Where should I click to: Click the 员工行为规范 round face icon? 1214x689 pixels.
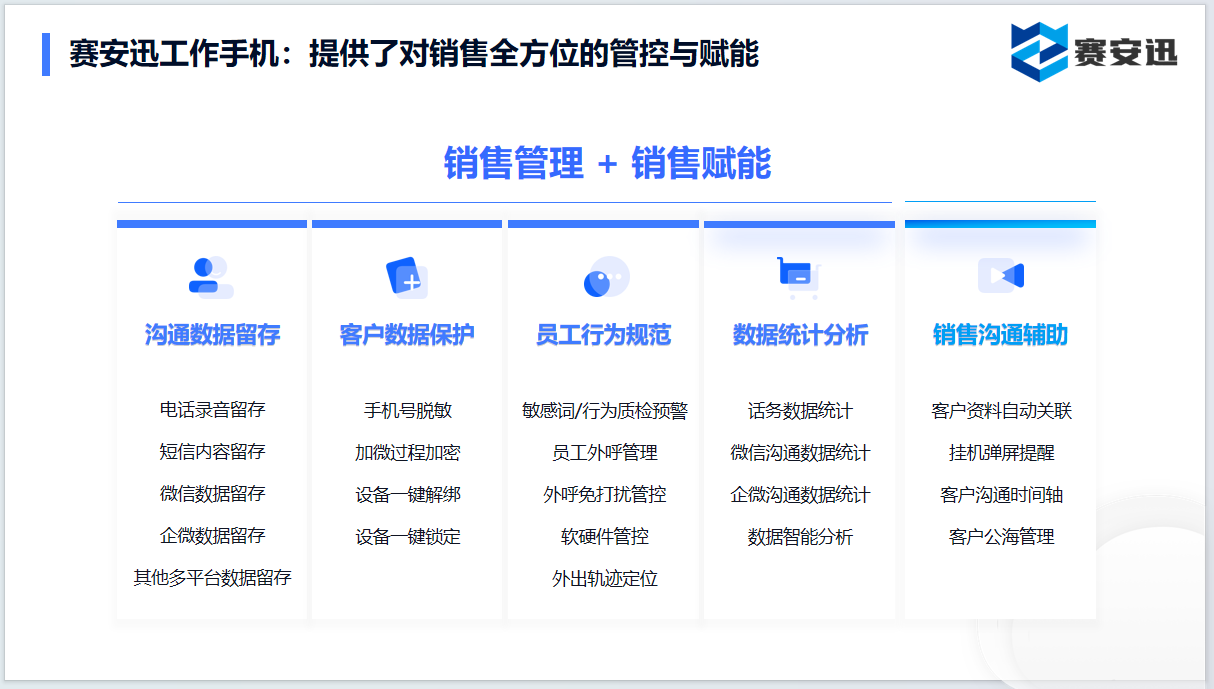pyautogui.click(x=606, y=278)
